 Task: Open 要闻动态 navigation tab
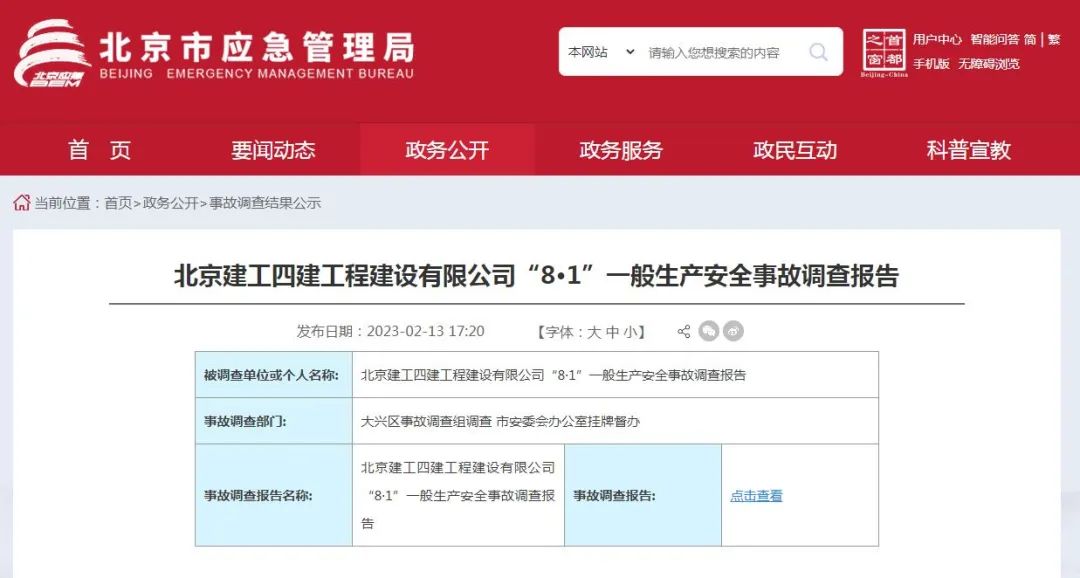click(x=273, y=150)
